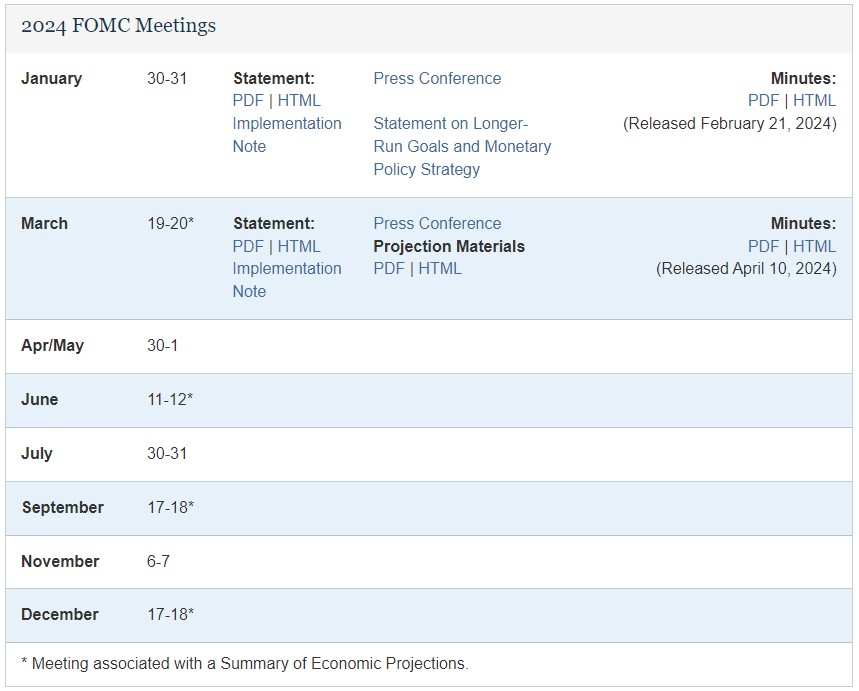Image resolution: width=859 pixels, height=691 pixels.
Task: Open January Statement PDF link
Action: coord(248,101)
